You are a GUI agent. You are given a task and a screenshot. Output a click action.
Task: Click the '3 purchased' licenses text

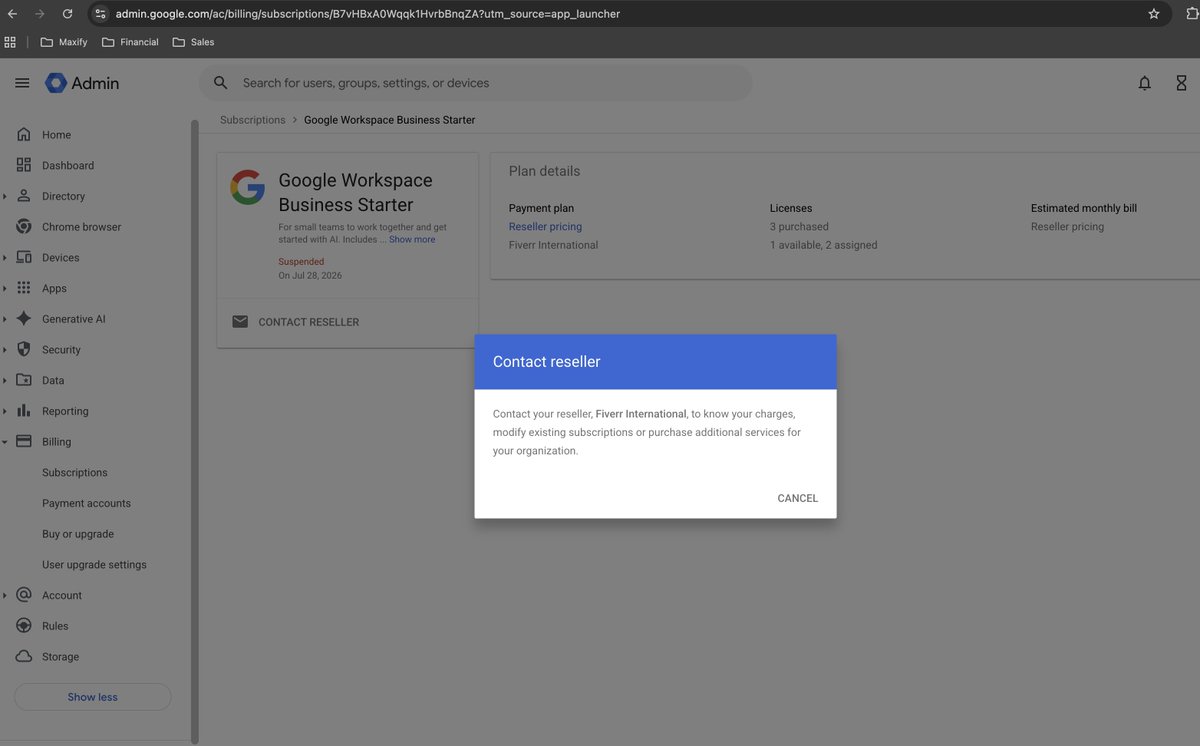pos(799,227)
